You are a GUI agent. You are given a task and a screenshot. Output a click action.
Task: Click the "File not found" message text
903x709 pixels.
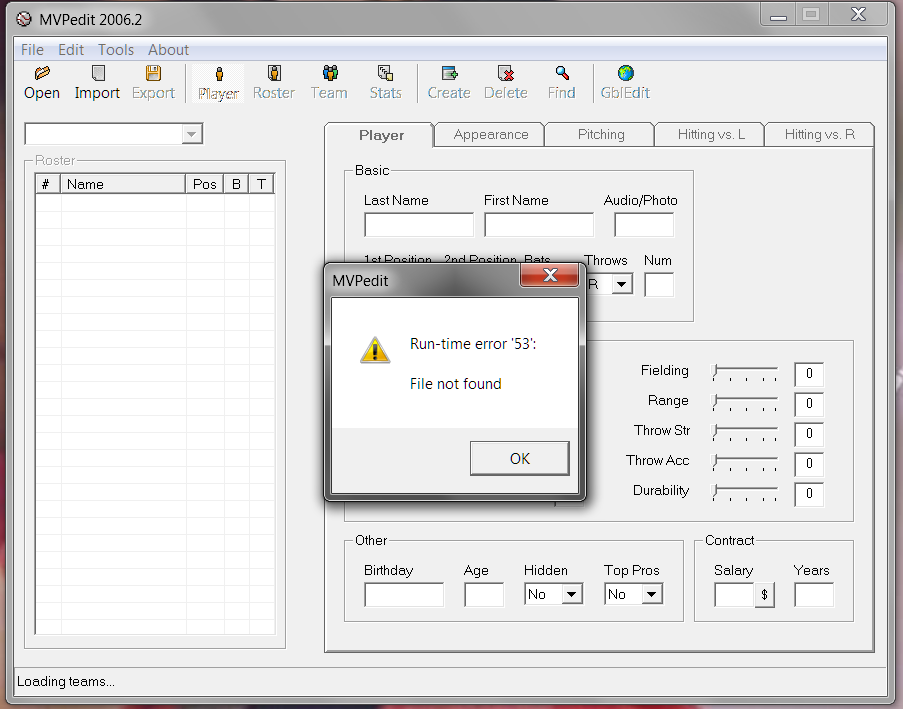click(x=456, y=384)
